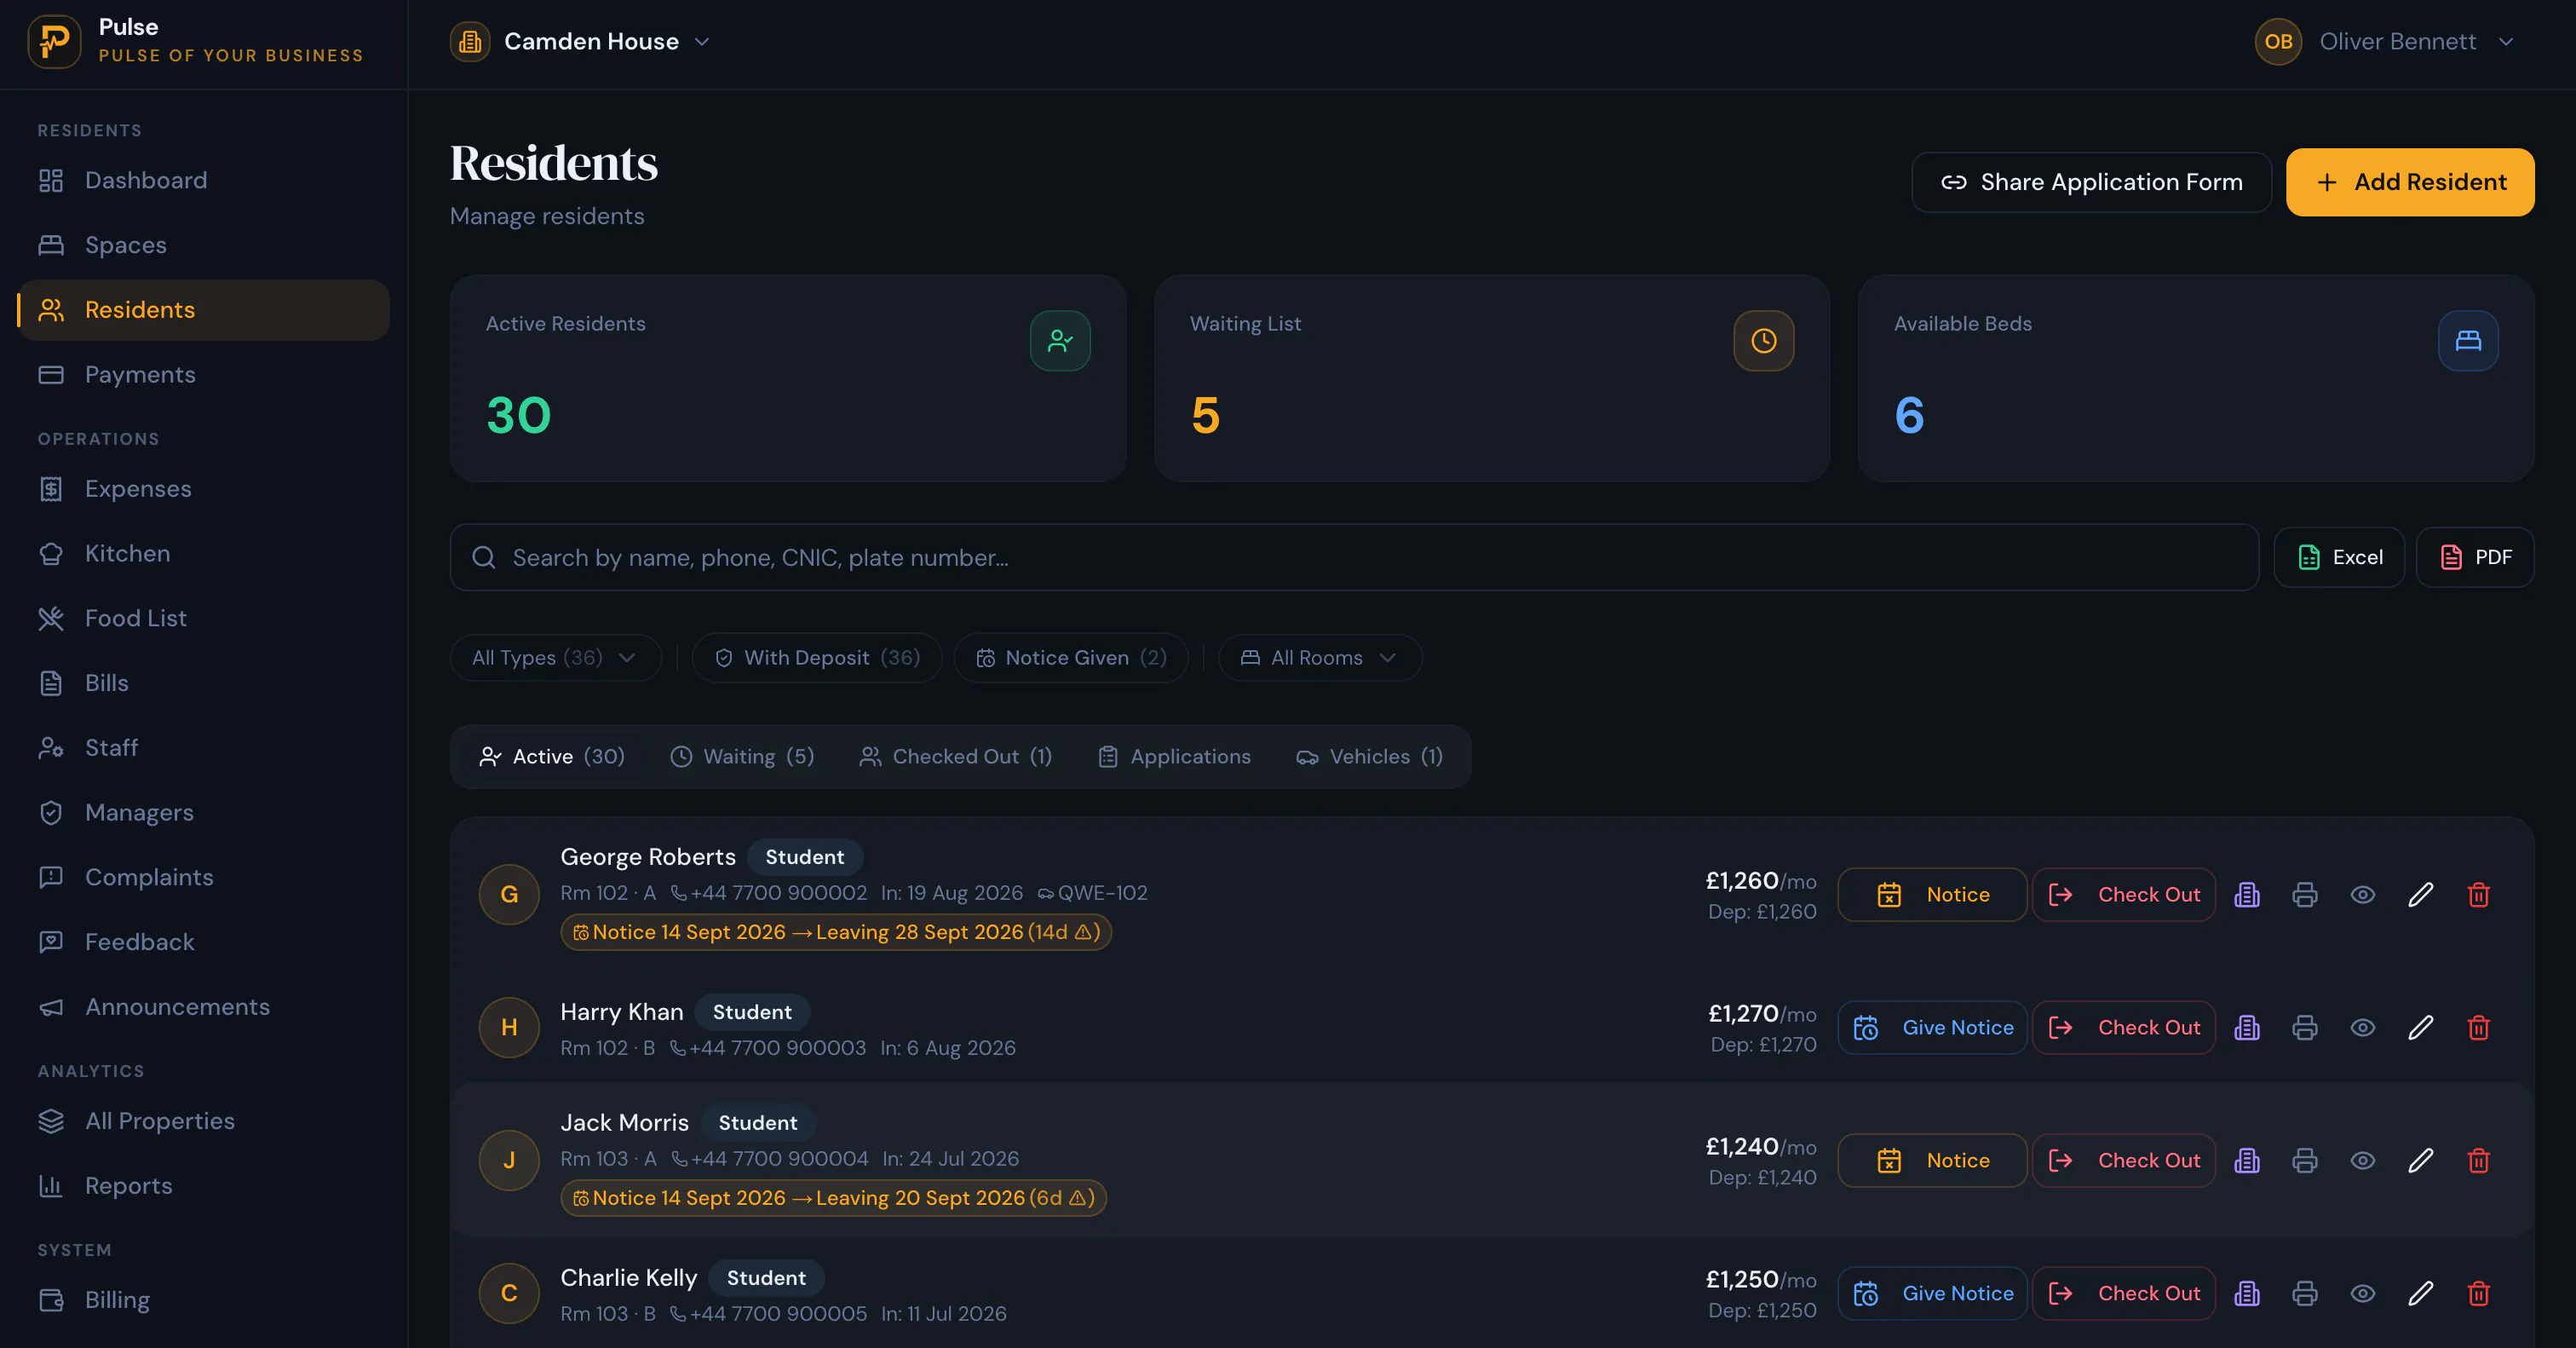
Task: Give Notice for Harry Khan
Action: pos(1932,1027)
